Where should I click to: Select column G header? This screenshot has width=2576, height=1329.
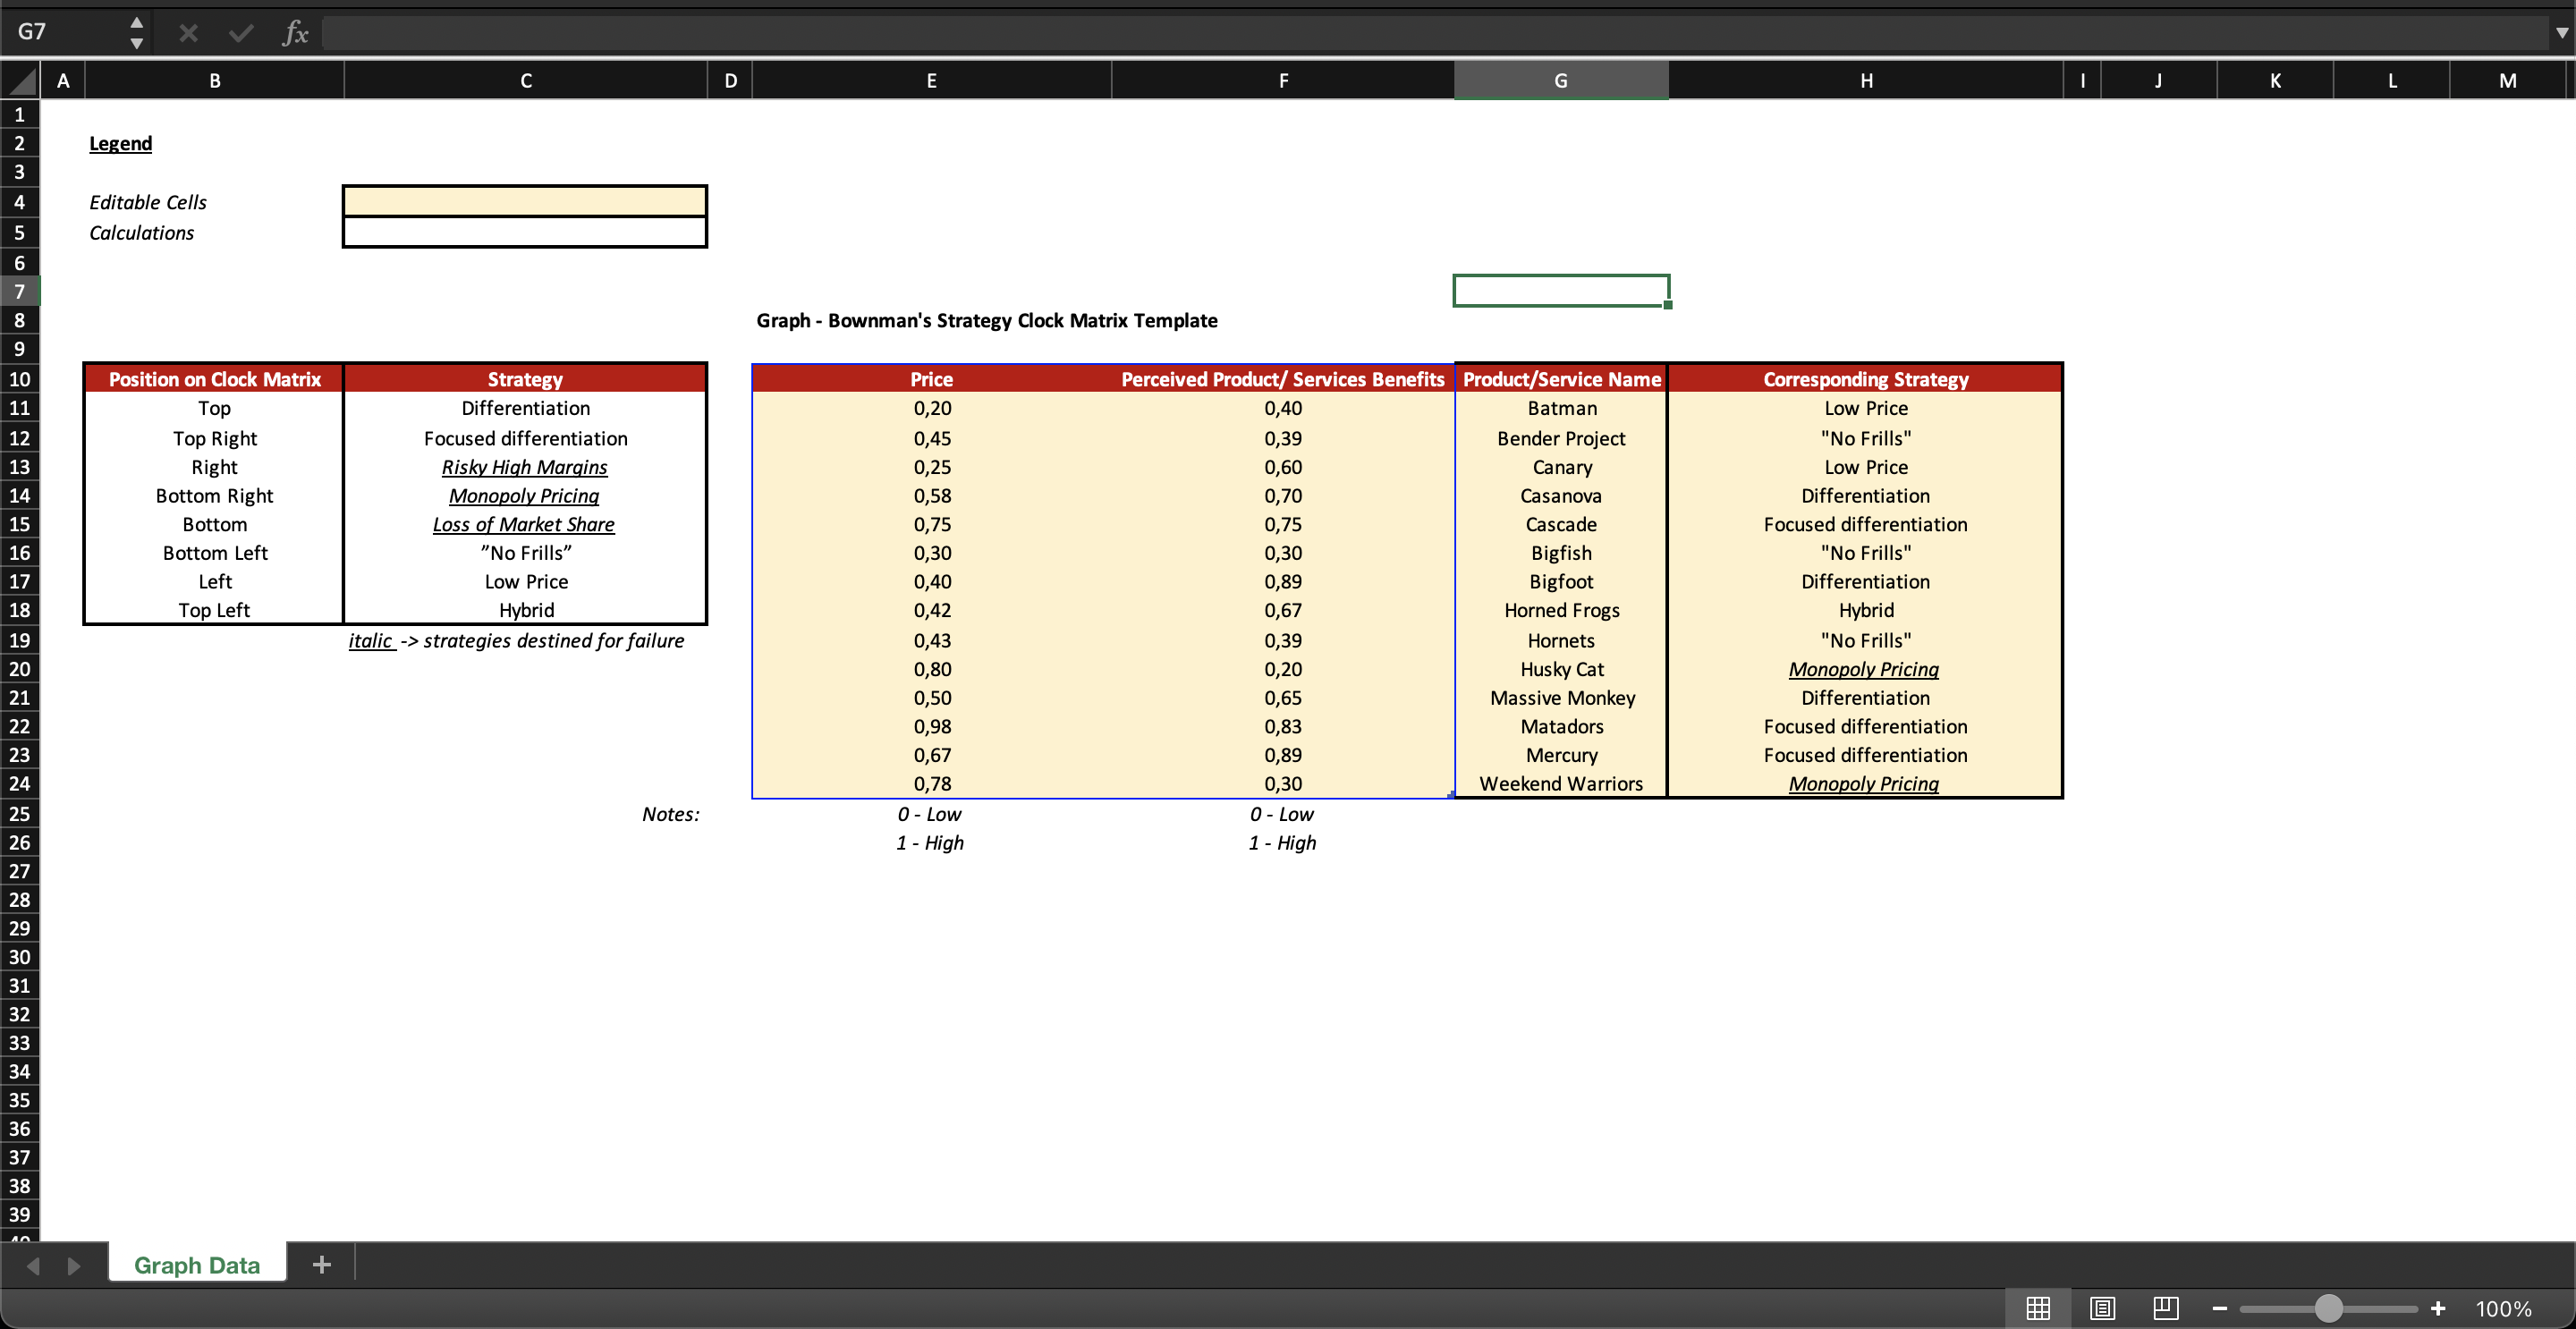tap(1561, 80)
